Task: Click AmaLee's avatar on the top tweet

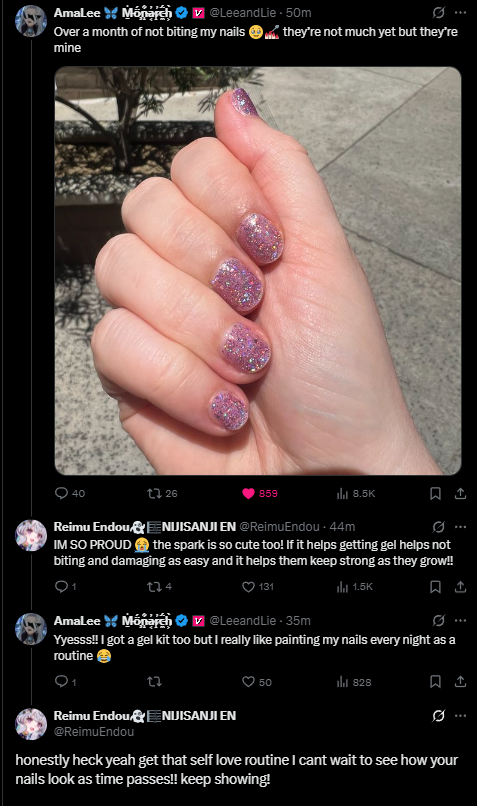Action: [x=31, y=21]
